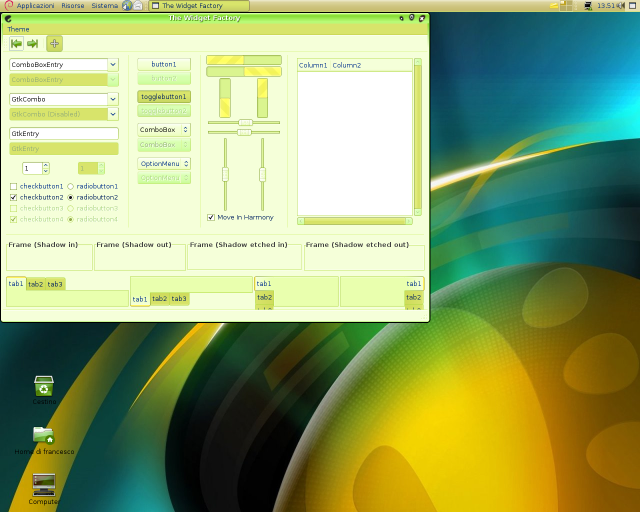The image size is (640, 512).
Task: Select tab2 in left-side vertical notebook
Action: [264, 297]
